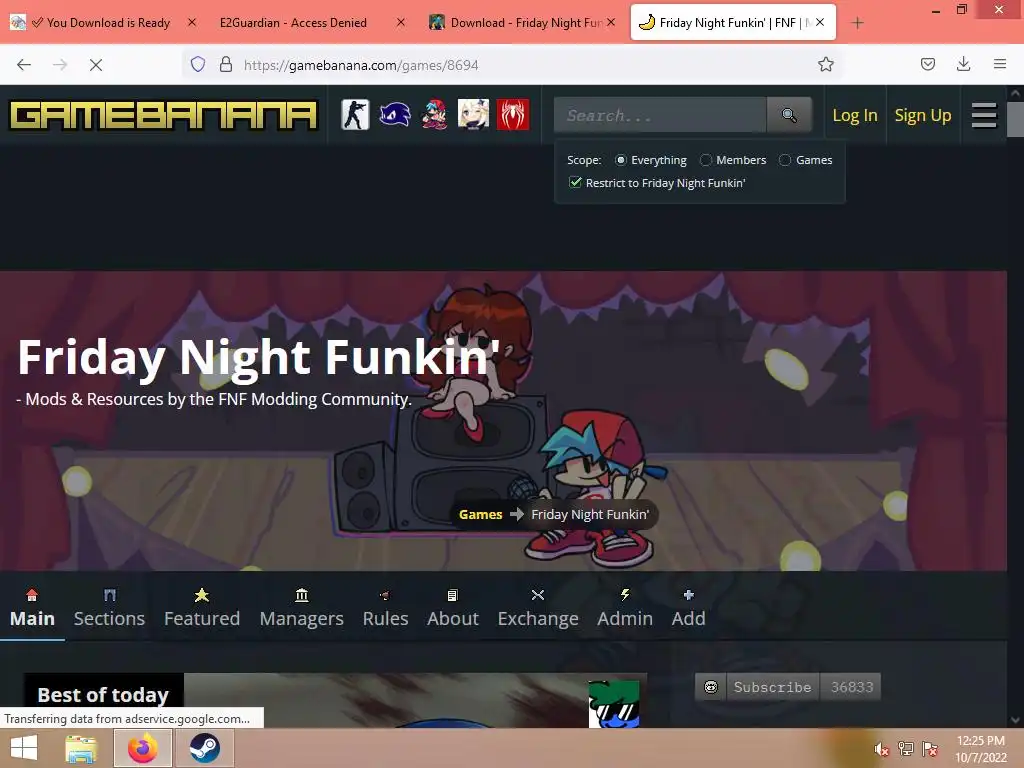Image resolution: width=1024 pixels, height=768 pixels.
Task: Open Steam from the taskbar
Action: [204, 748]
